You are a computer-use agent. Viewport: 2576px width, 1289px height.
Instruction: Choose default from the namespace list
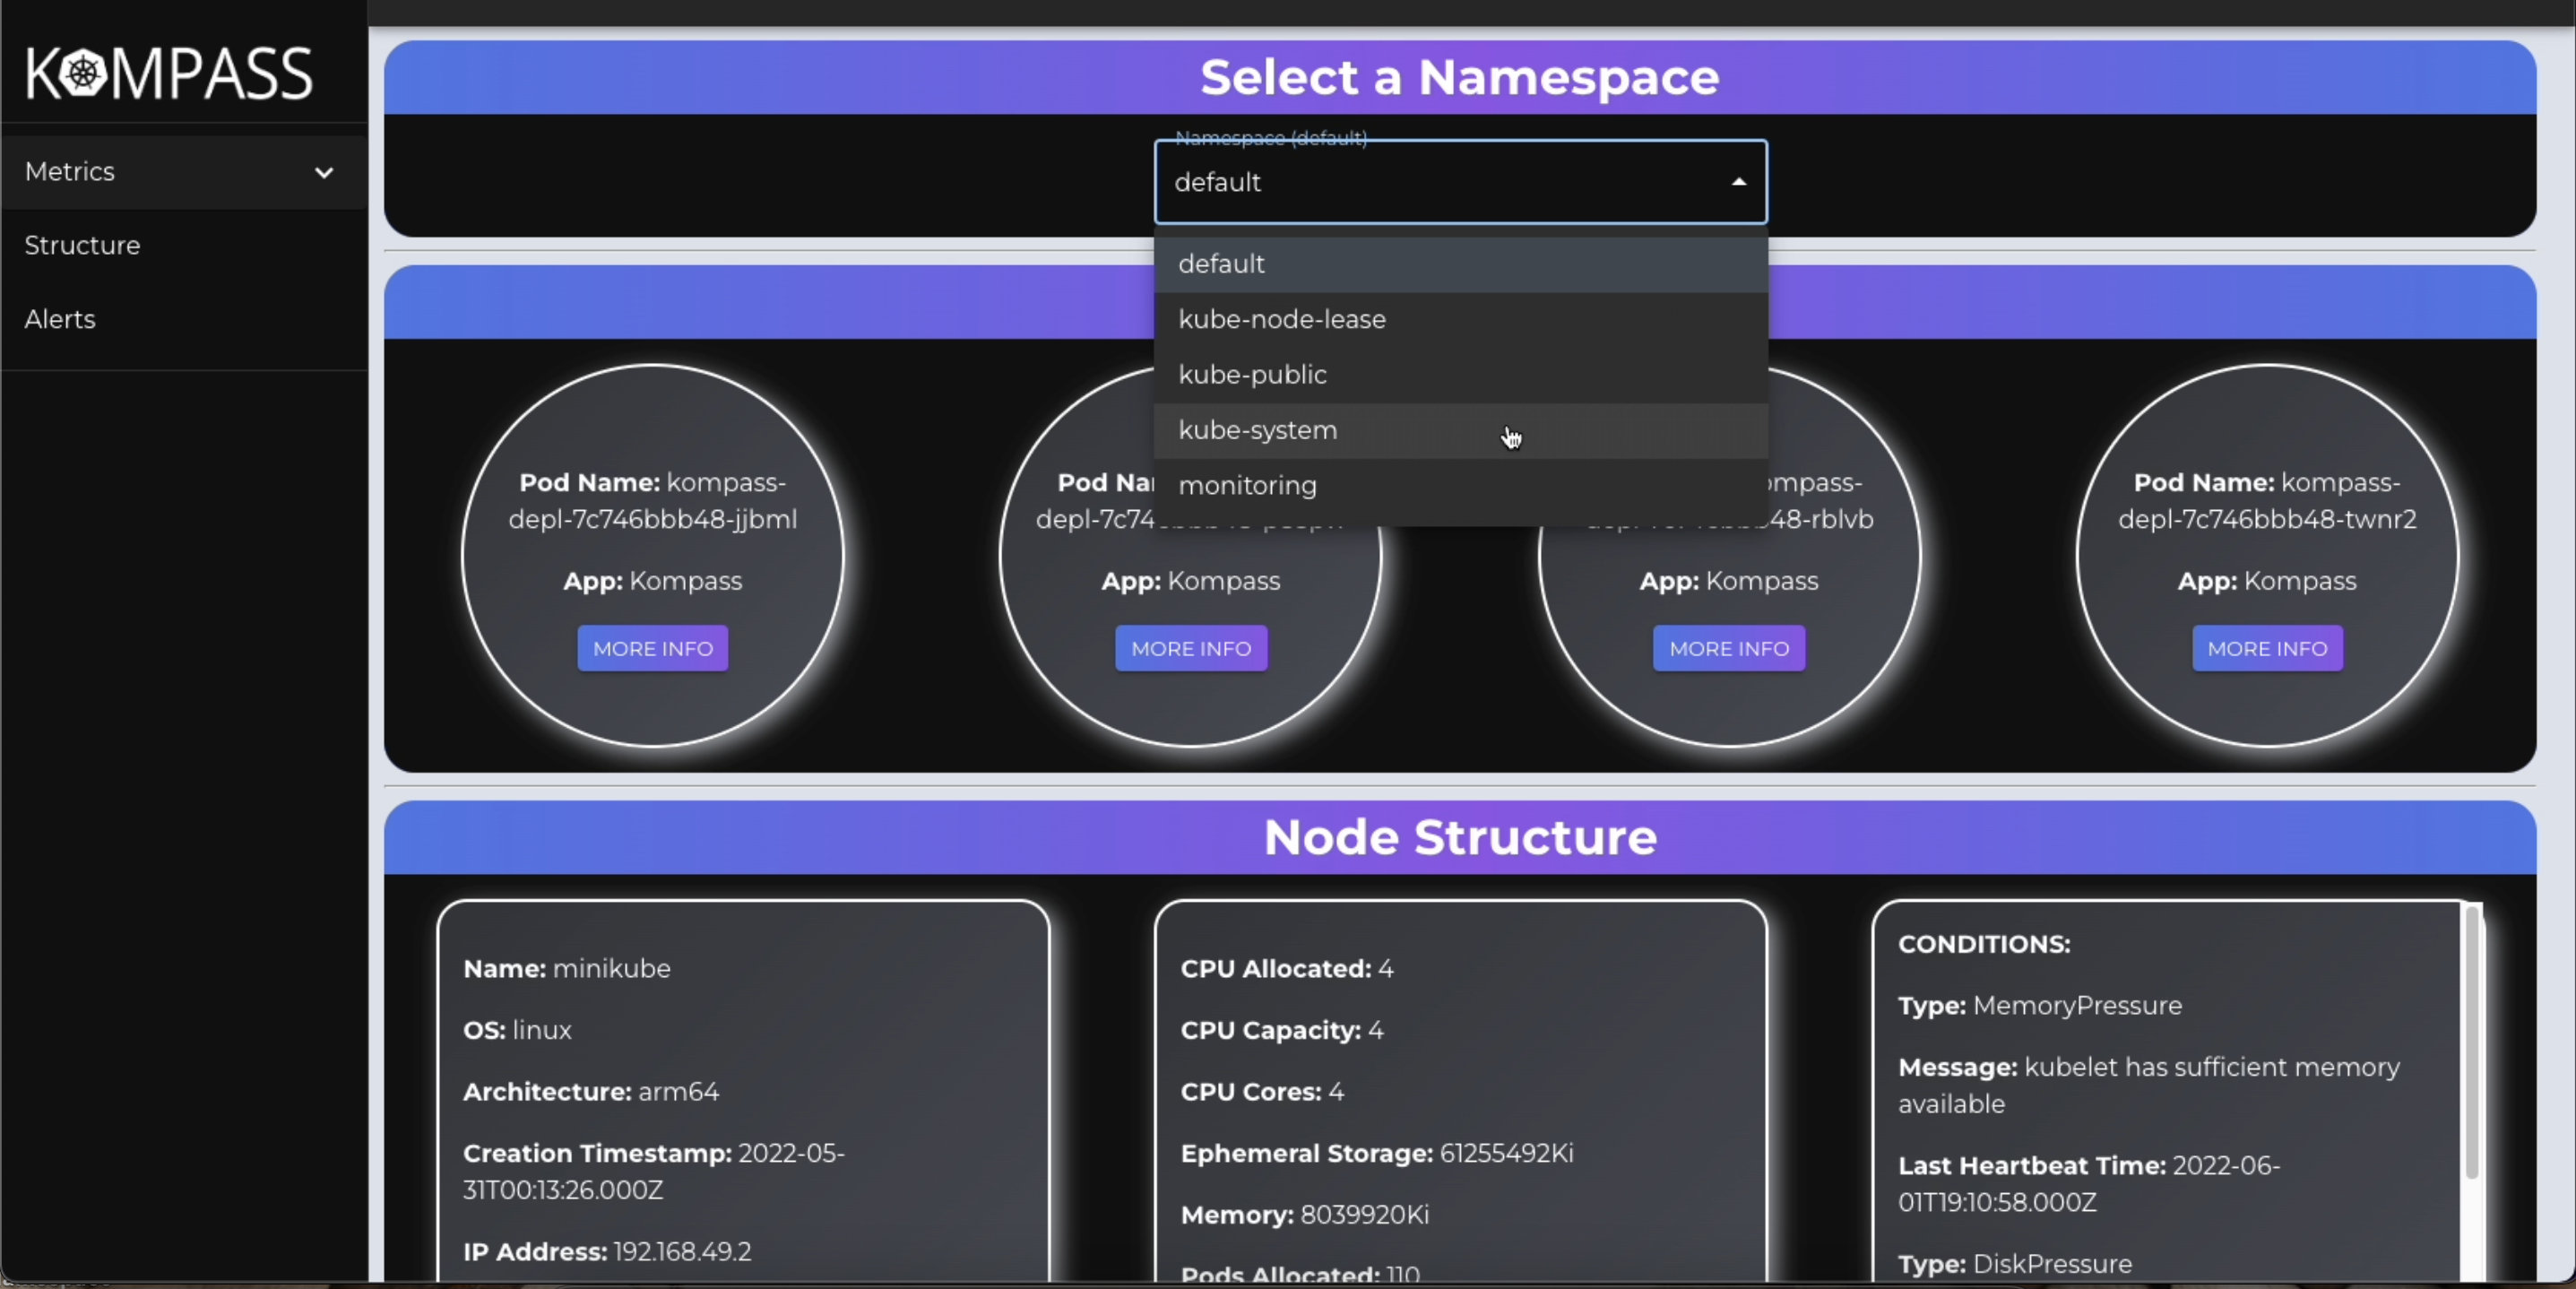[1460, 264]
